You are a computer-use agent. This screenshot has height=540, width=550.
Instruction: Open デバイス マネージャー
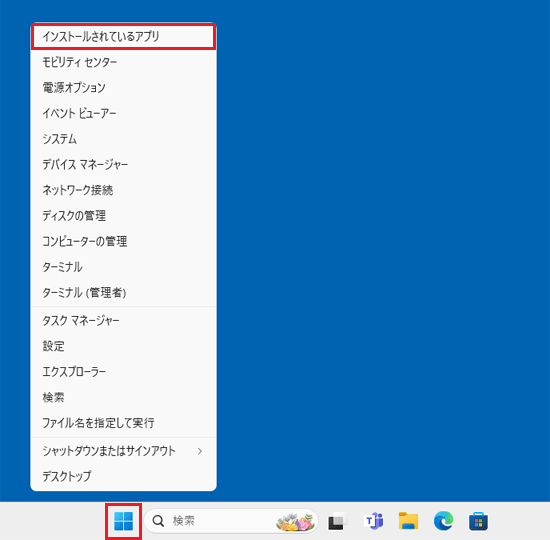[123, 164]
